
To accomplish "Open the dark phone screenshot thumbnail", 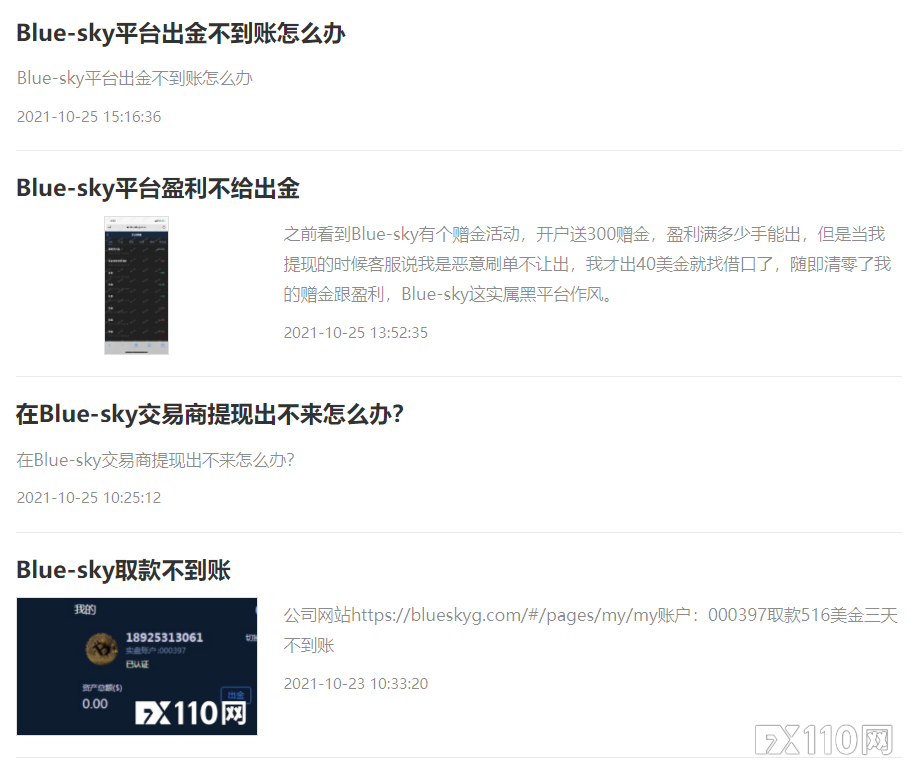I will point(136,285).
